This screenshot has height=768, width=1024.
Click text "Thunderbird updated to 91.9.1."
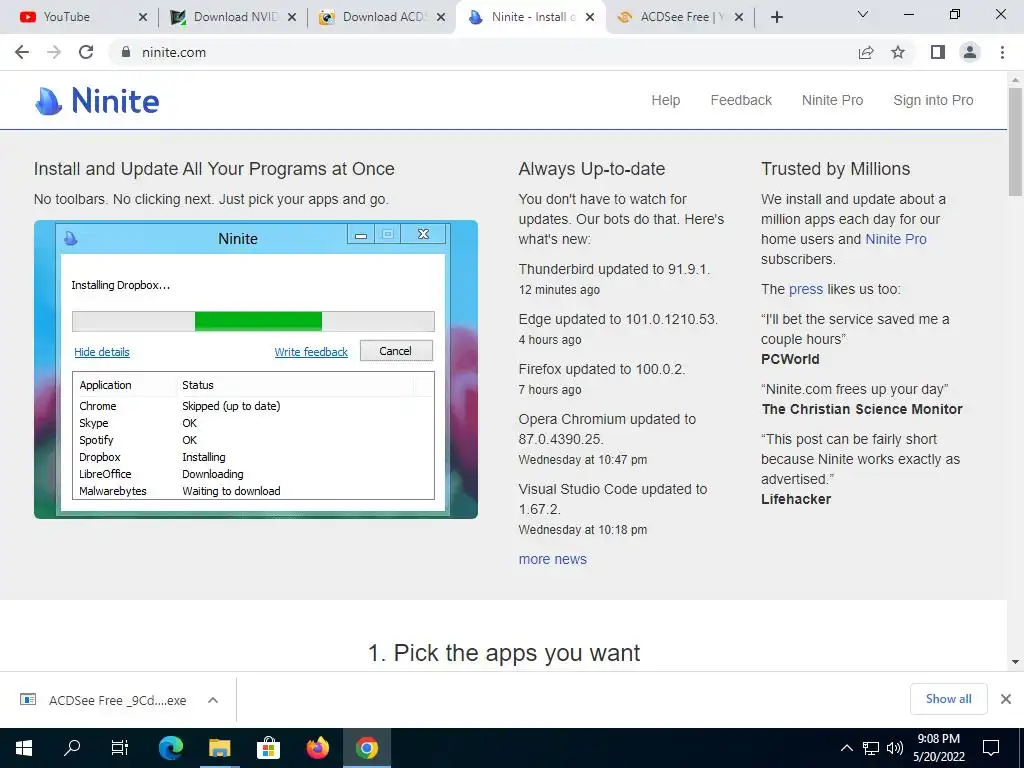point(615,269)
